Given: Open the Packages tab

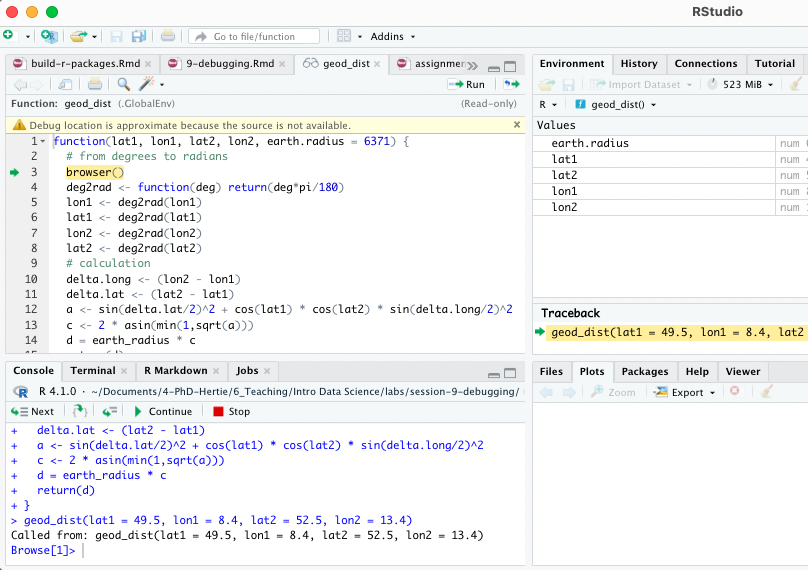Looking at the screenshot, I should coord(645,371).
